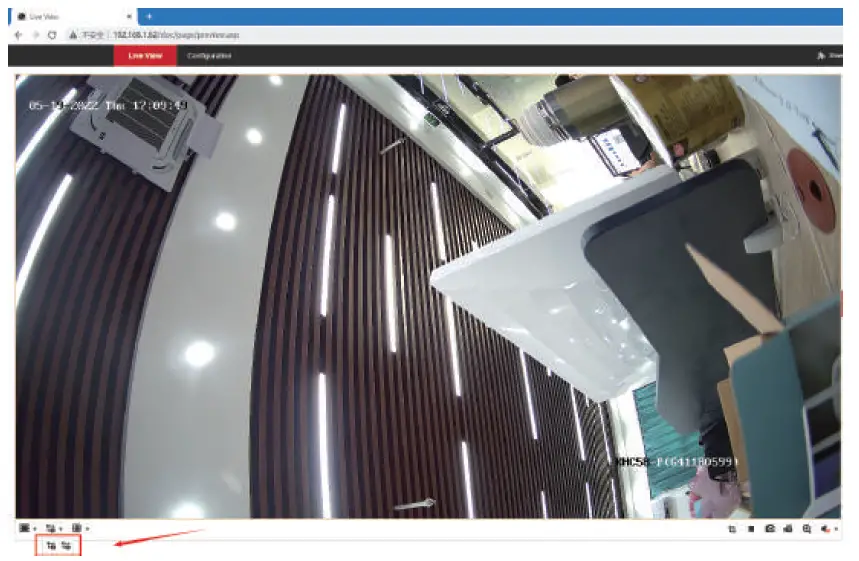859x561 pixels.
Task: Start recording the live video
Action: 788,529
